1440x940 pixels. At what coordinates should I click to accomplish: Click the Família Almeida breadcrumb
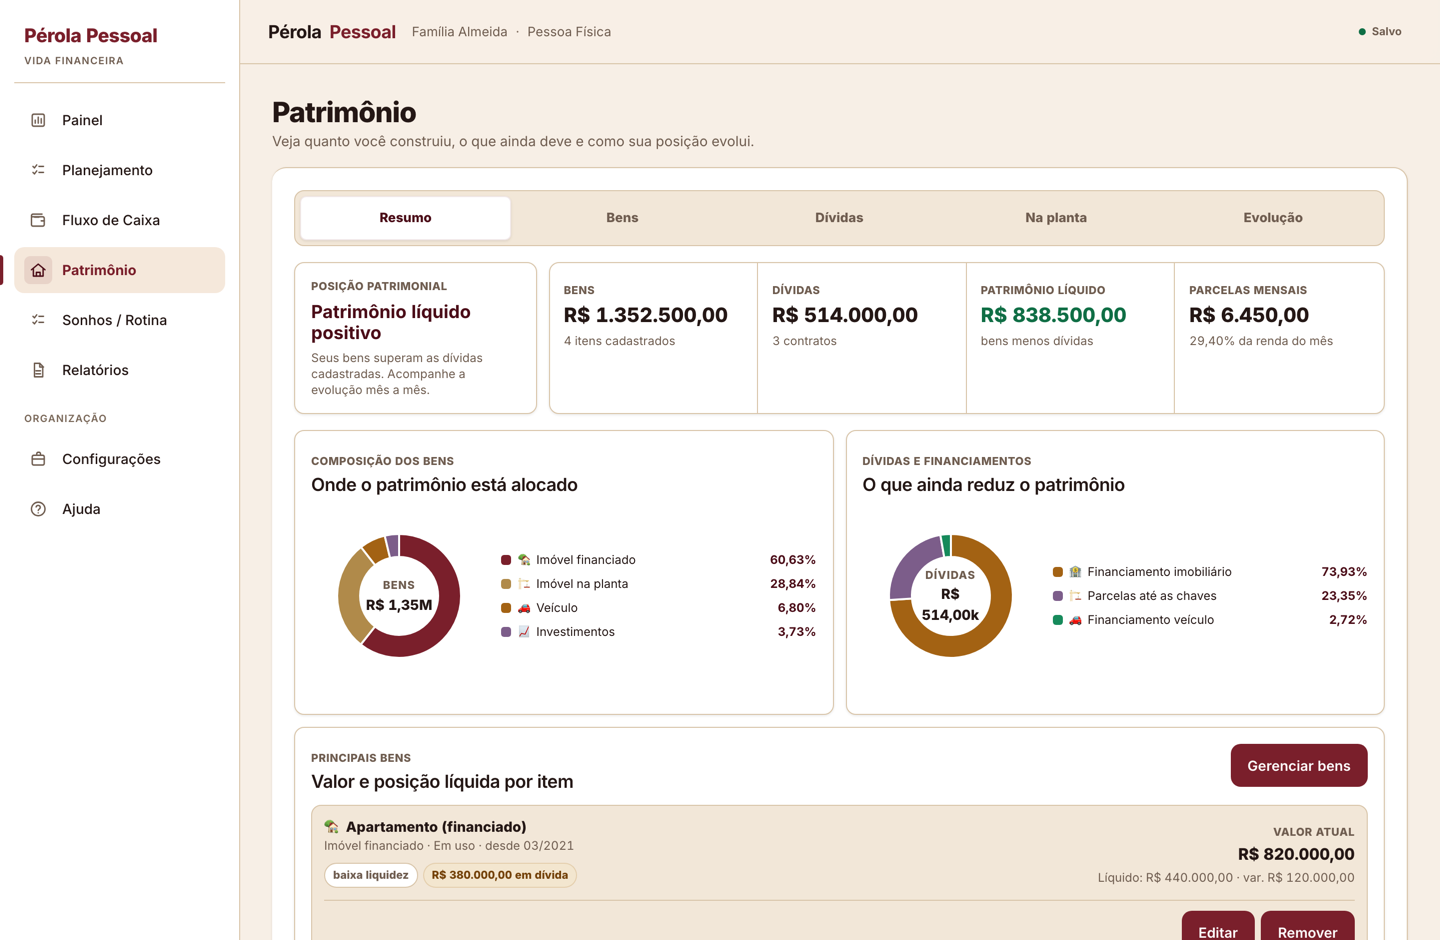click(x=460, y=32)
